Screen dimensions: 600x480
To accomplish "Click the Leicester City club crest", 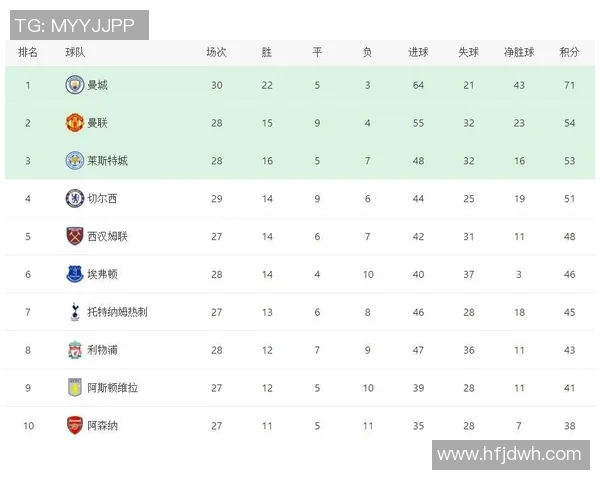I will tap(74, 161).
